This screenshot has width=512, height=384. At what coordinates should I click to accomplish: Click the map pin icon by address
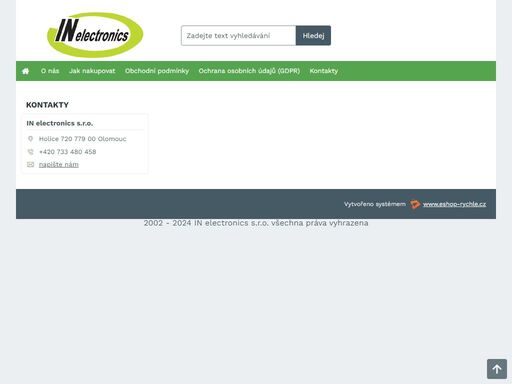click(x=30, y=139)
